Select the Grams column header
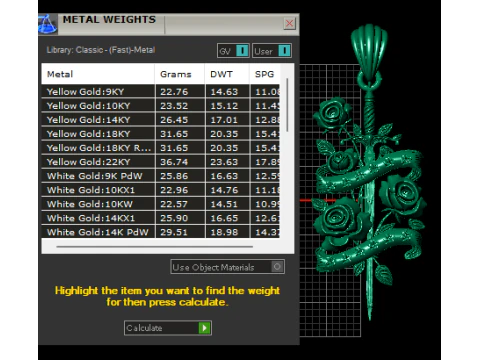The height and width of the screenshot is (360, 480). click(x=180, y=74)
